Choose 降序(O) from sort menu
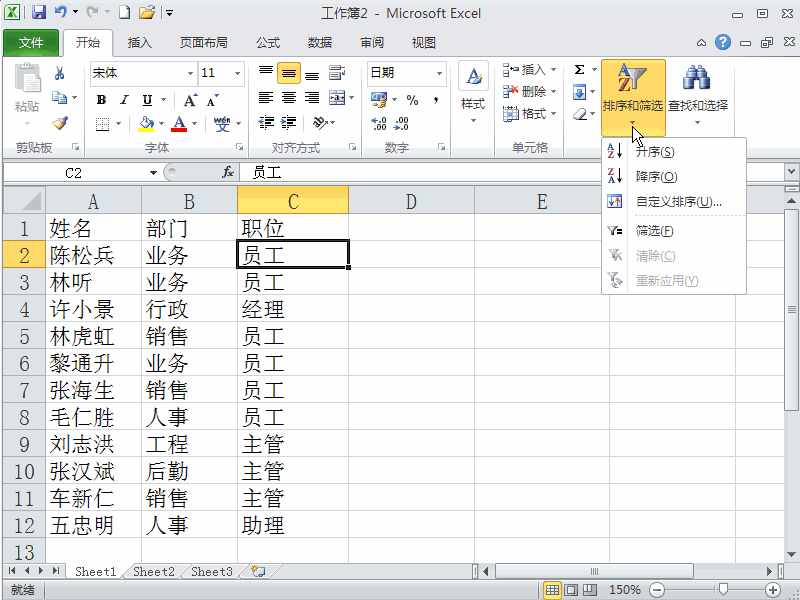Image resolution: width=800 pixels, height=600 pixels. click(x=673, y=177)
